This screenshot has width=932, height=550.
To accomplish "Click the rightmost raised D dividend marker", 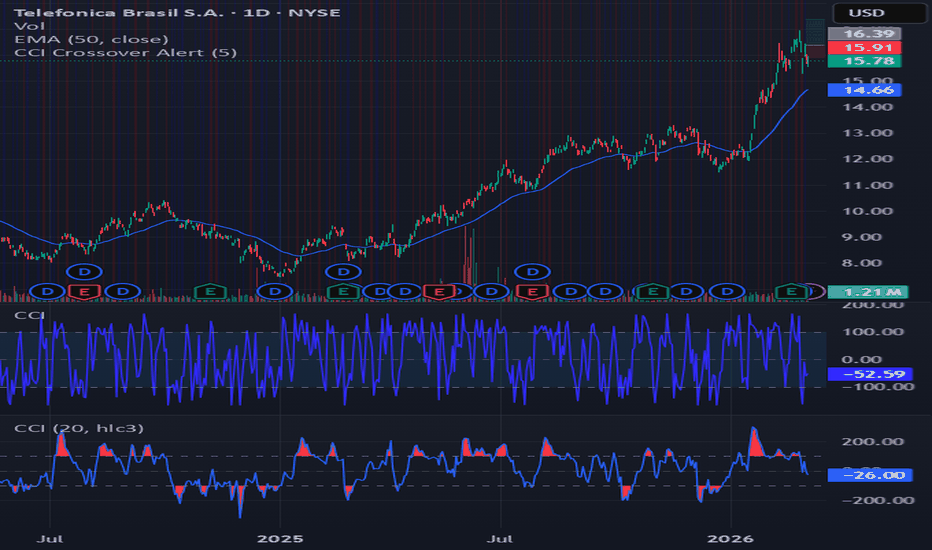I will pos(533,271).
